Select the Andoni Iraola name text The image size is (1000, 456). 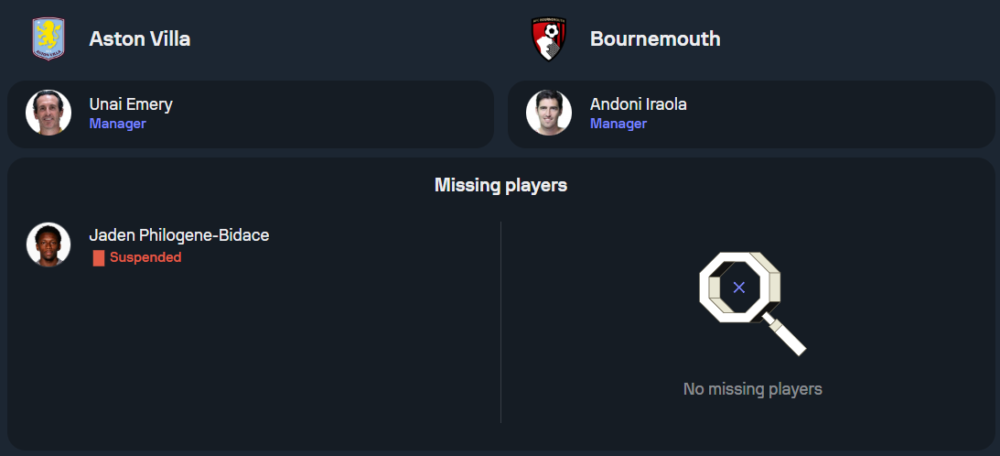click(x=638, y=104)
